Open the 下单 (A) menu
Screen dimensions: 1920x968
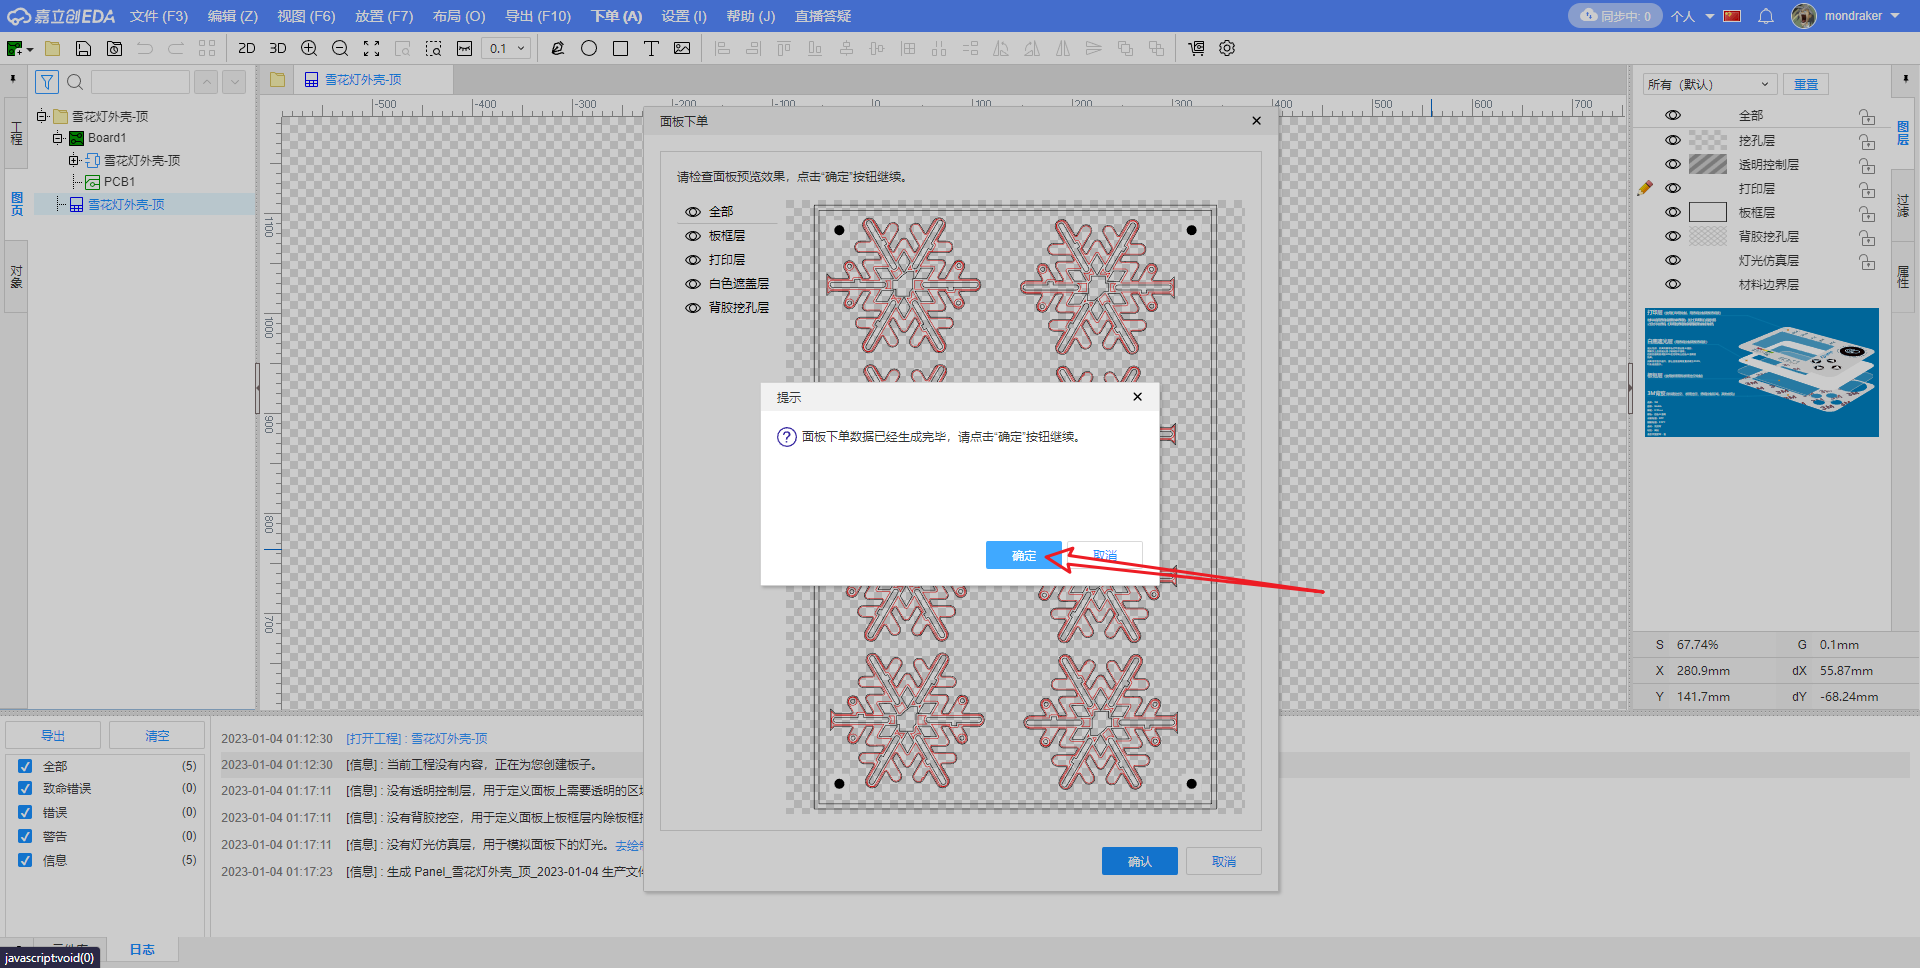(x=616, y=16)
